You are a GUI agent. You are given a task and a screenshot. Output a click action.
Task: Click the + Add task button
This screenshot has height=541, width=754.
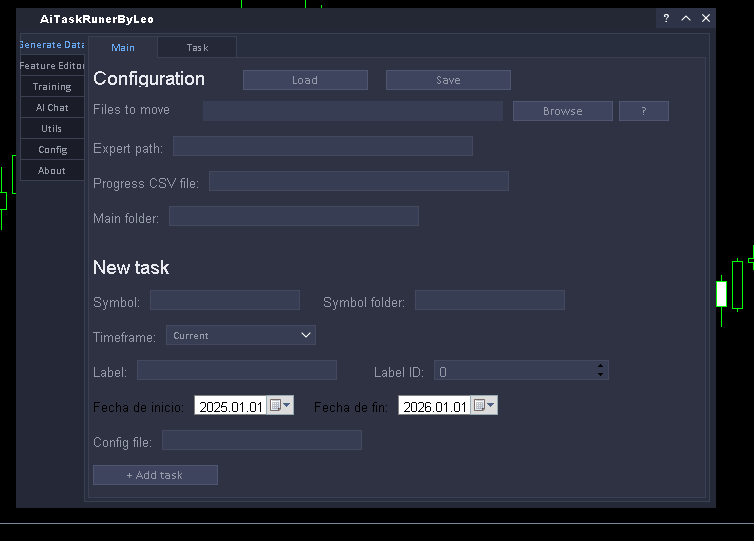coord(155,475)
